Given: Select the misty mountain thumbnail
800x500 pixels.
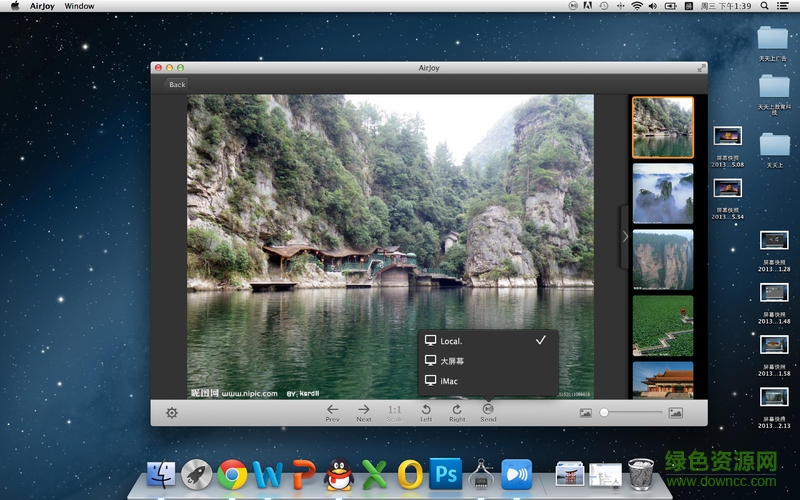Looking at the screenshot, I should (x=662, y=193).
